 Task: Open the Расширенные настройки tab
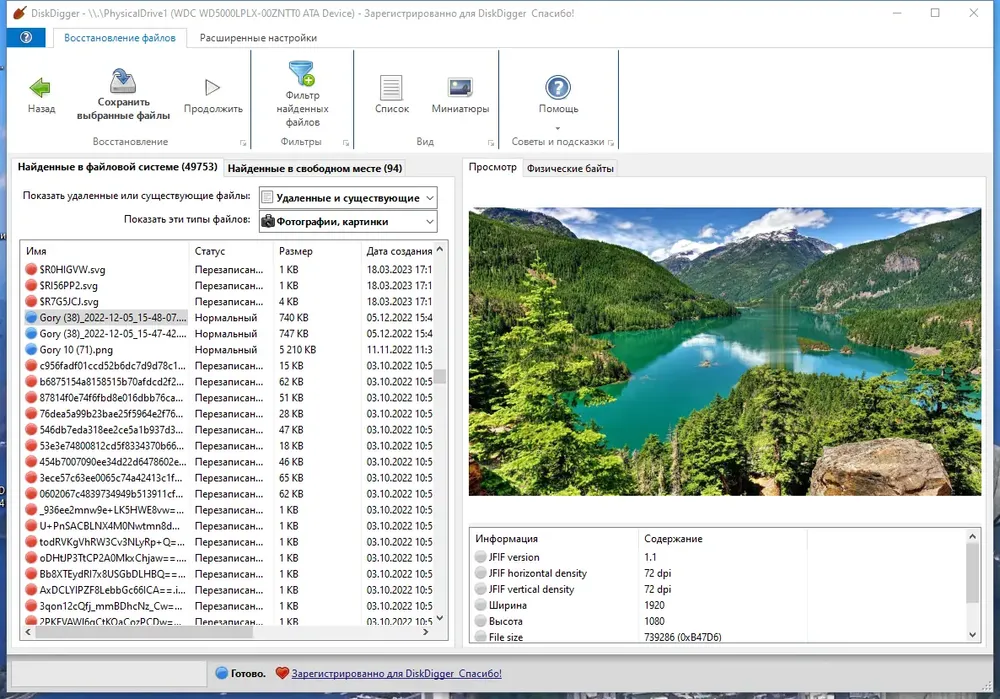pos(258,38)
